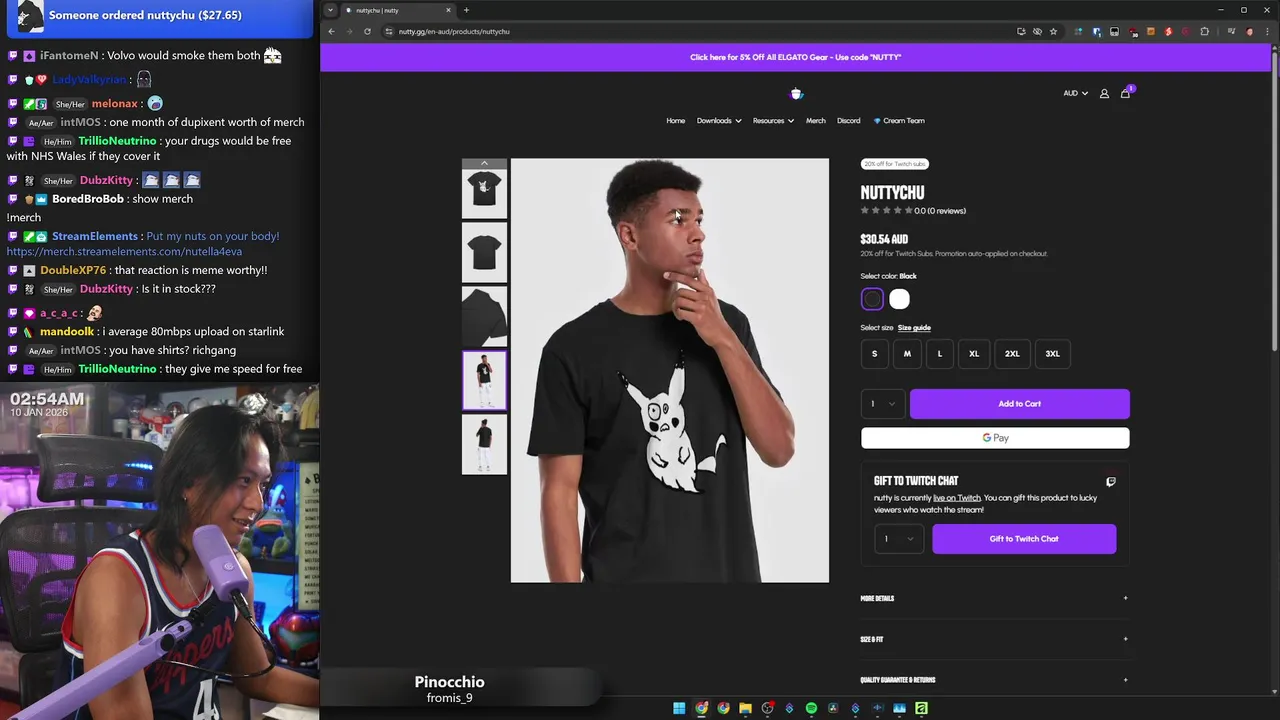Choose the black color swatch
Viewport: 1280px width, 720px height.
point(872,299)
